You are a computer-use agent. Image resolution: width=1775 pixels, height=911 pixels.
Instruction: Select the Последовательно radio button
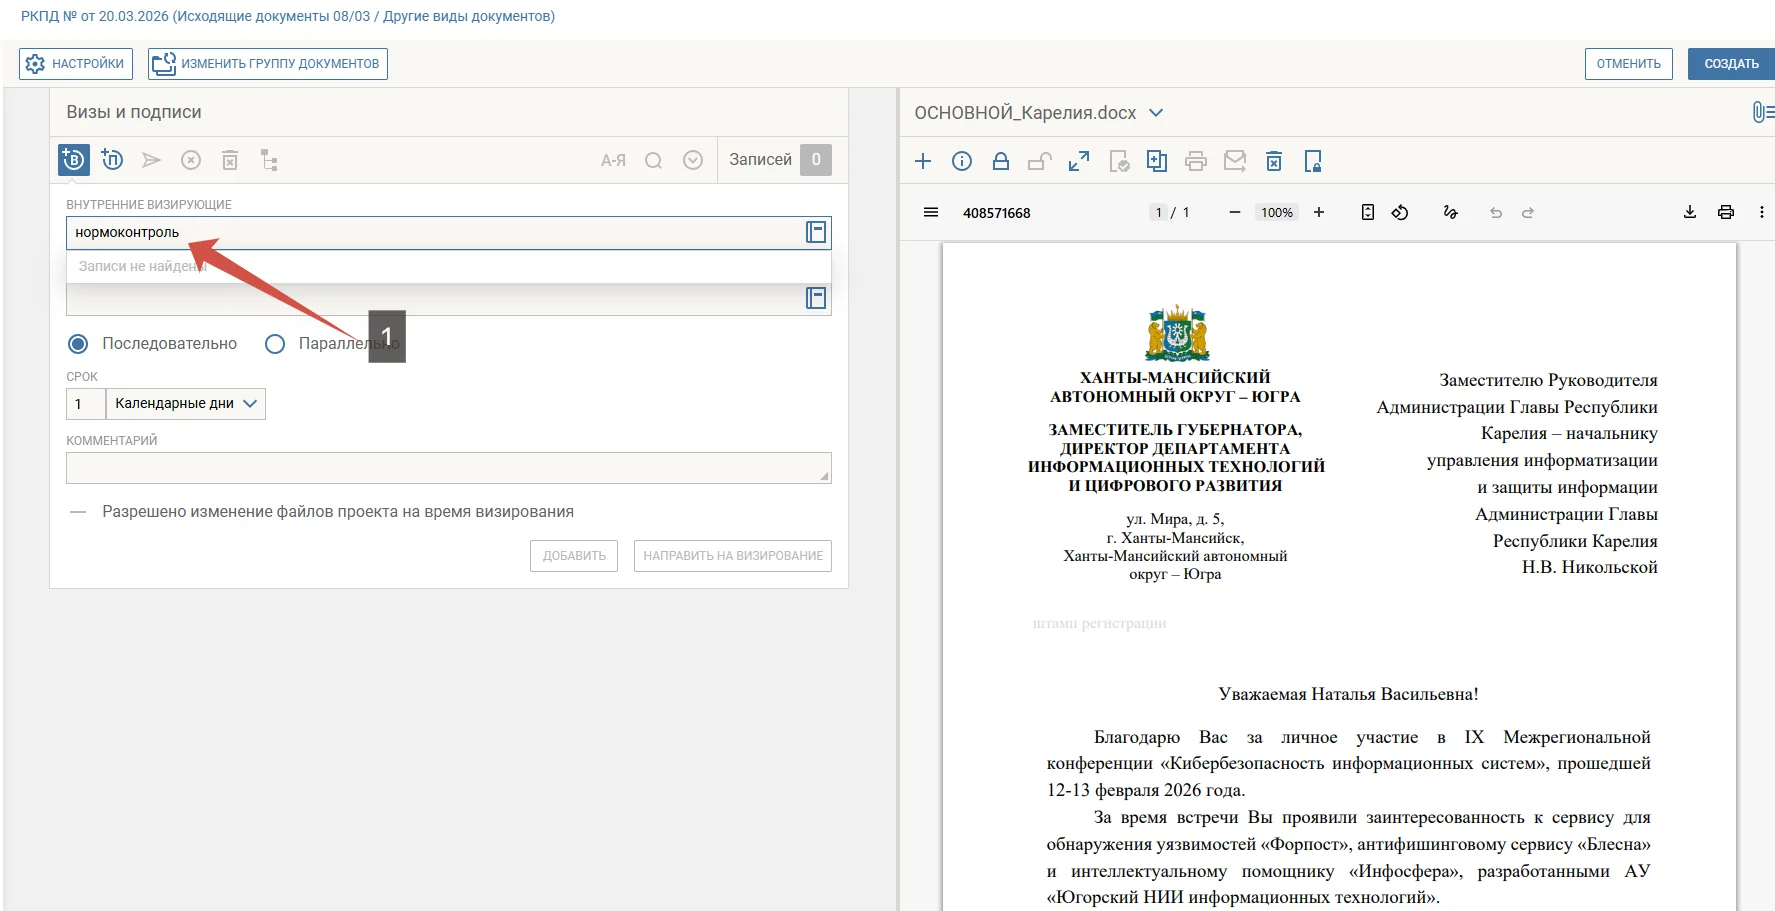coord(78,344)
